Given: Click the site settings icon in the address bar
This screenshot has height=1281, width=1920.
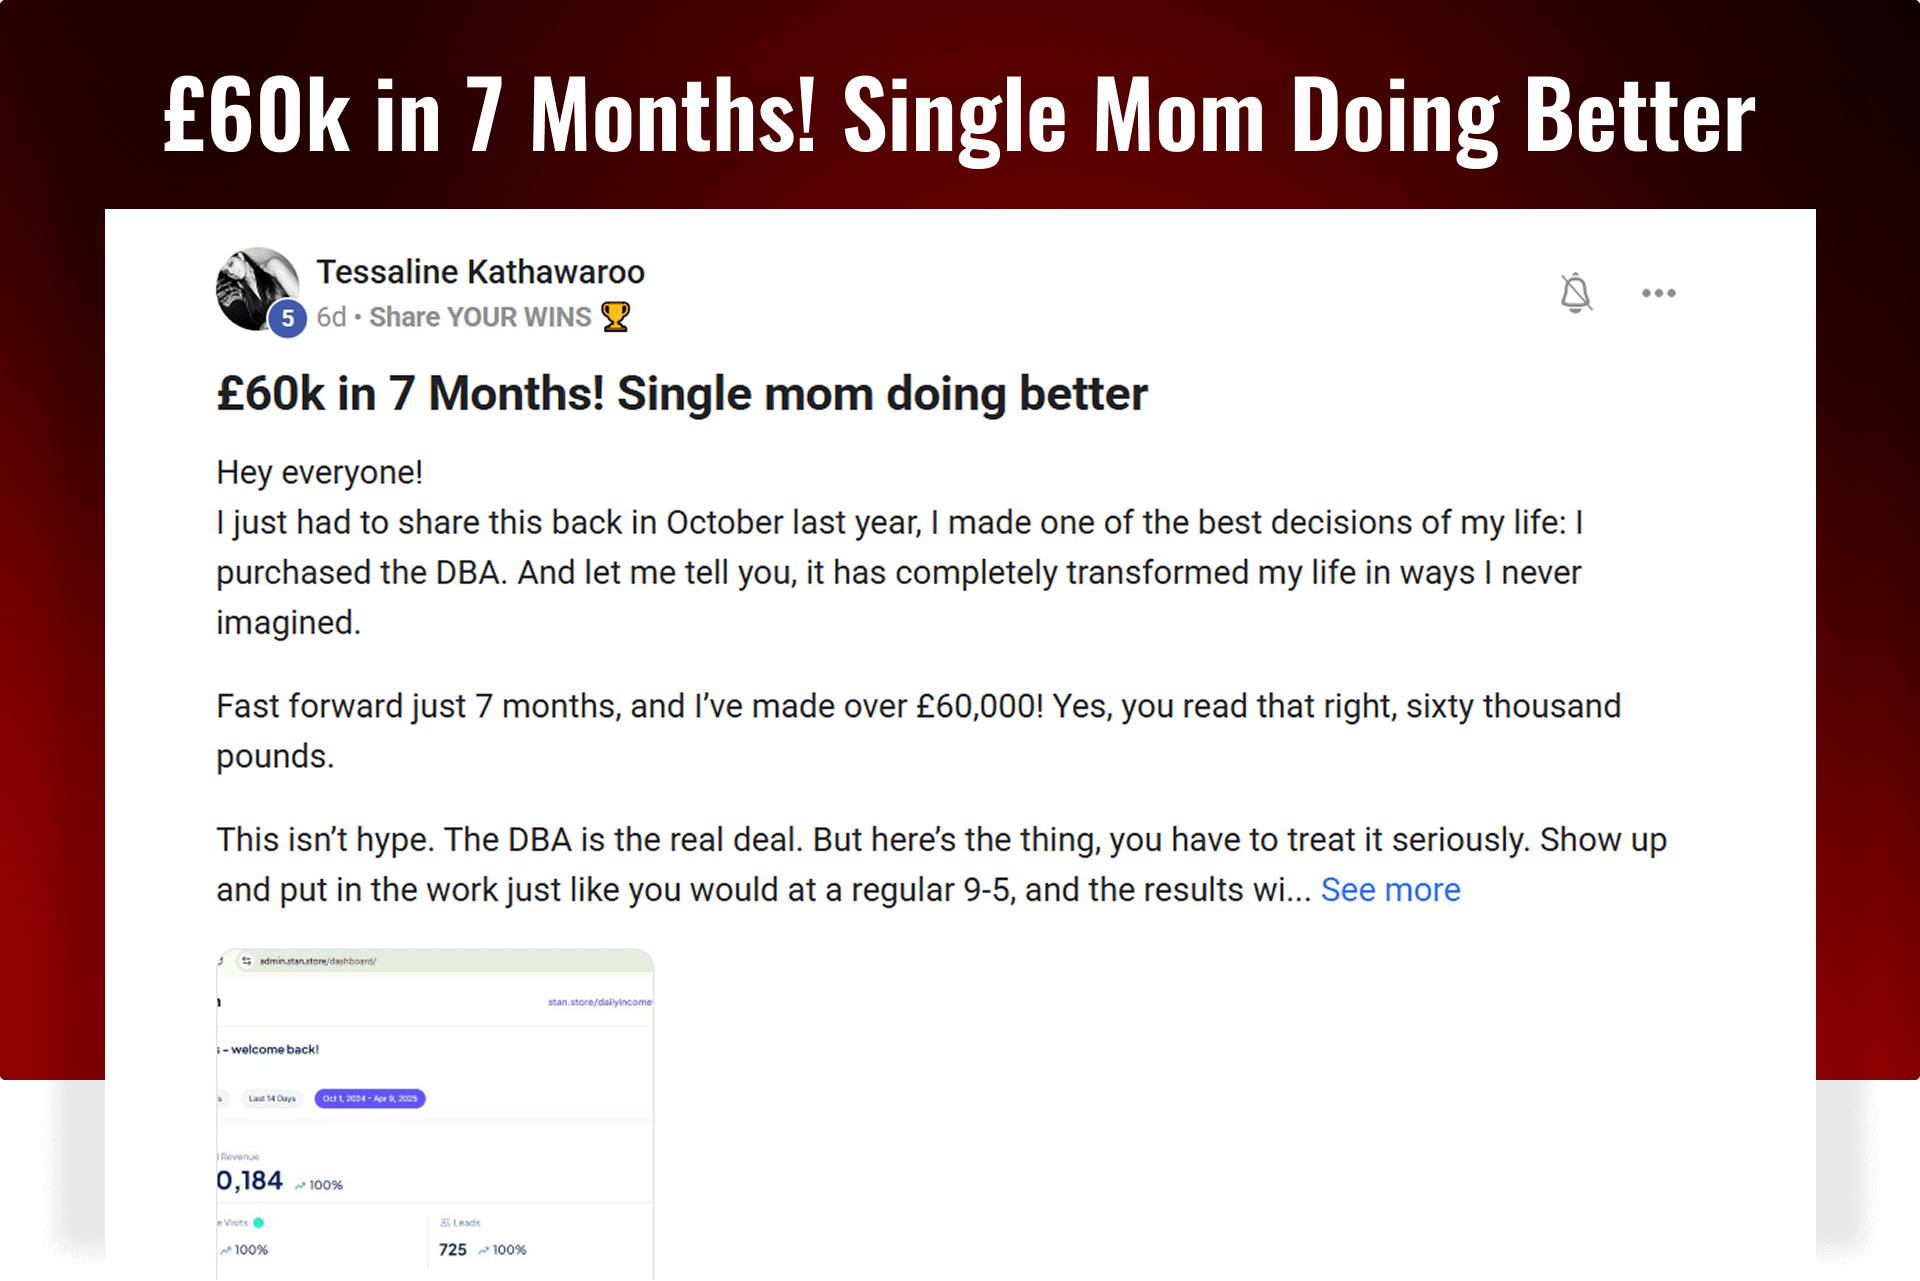Looking at the screenshot, I should click(246, 961).
